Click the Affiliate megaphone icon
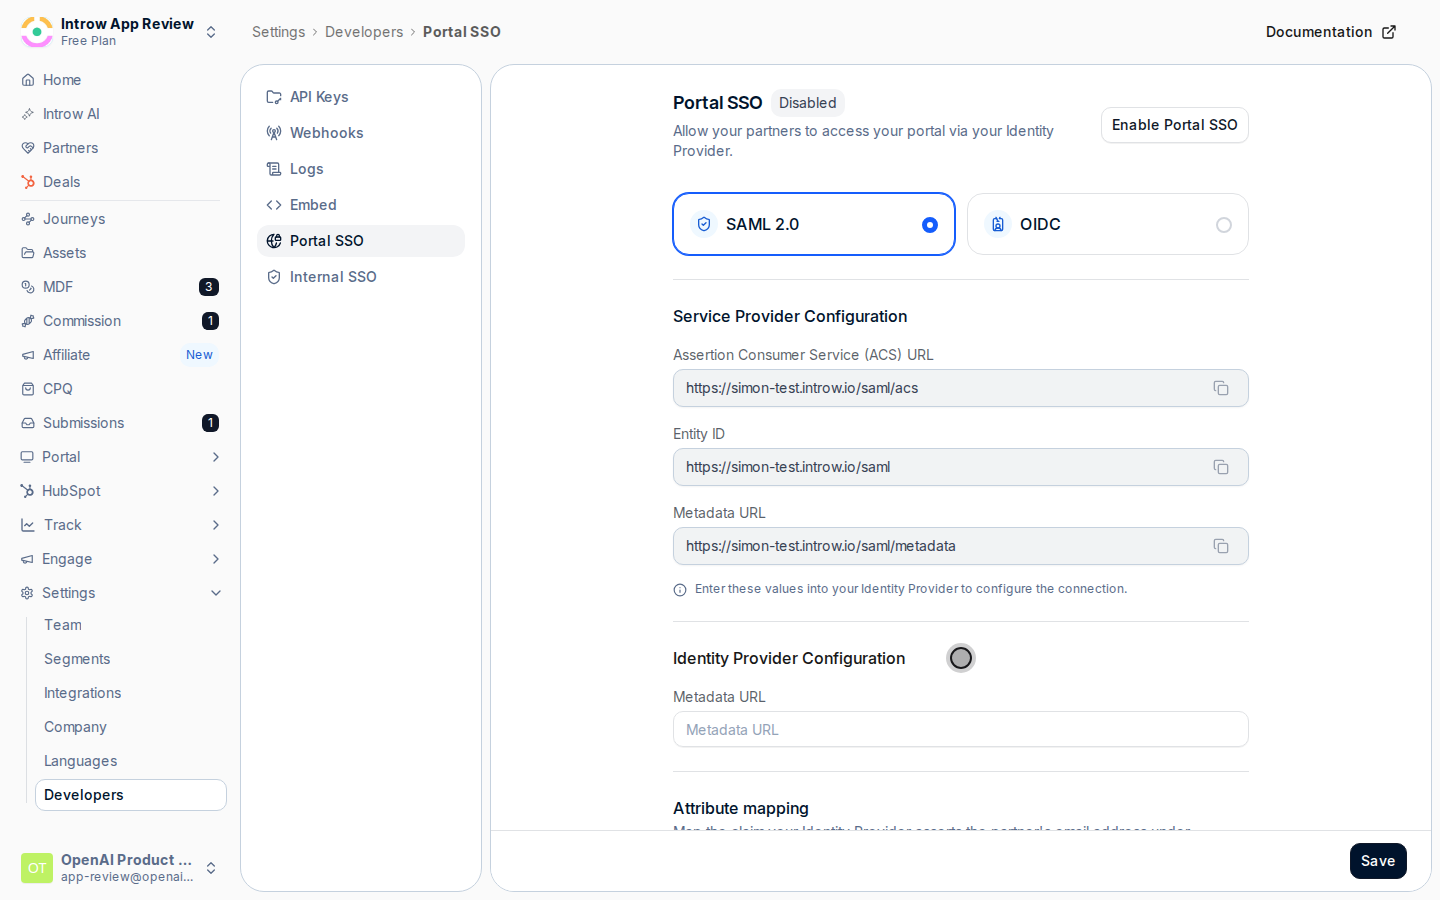The height and width of the screenshot is (900, 1440). [x=28, y=355]
